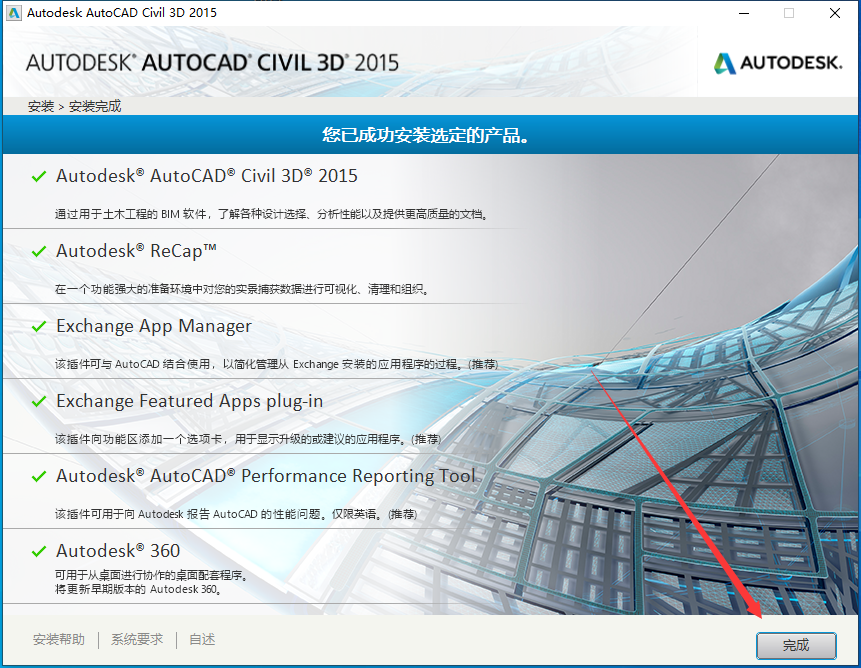The width and height of the screenshot is (861, 668).
Task: Open the 安装帮助 link
Action: tap(59, 639)
